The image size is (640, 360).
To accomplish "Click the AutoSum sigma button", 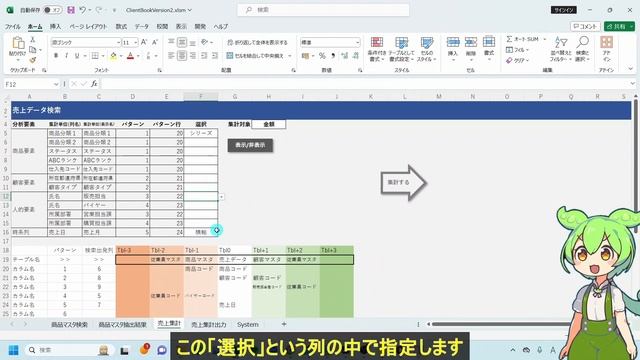I will point(522,39).
